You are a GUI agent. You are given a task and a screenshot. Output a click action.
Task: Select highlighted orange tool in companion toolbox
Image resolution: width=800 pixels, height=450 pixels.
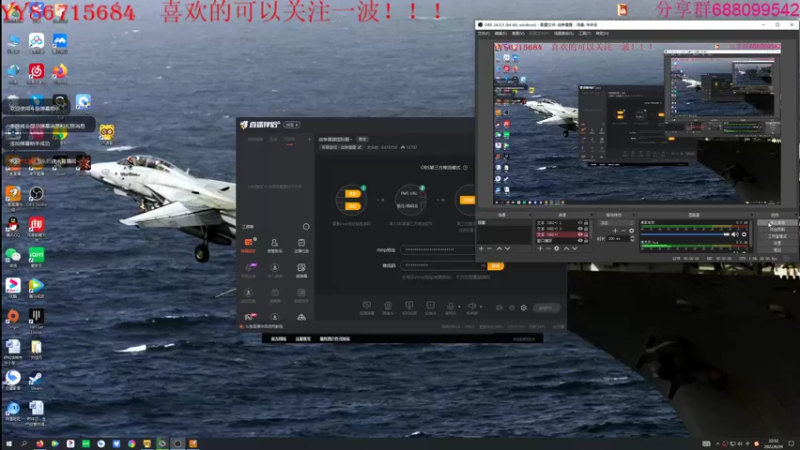(x=248, y=245)
